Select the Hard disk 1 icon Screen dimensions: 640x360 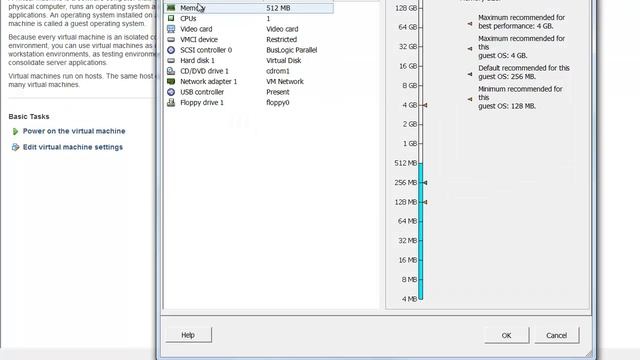point(171,60)
